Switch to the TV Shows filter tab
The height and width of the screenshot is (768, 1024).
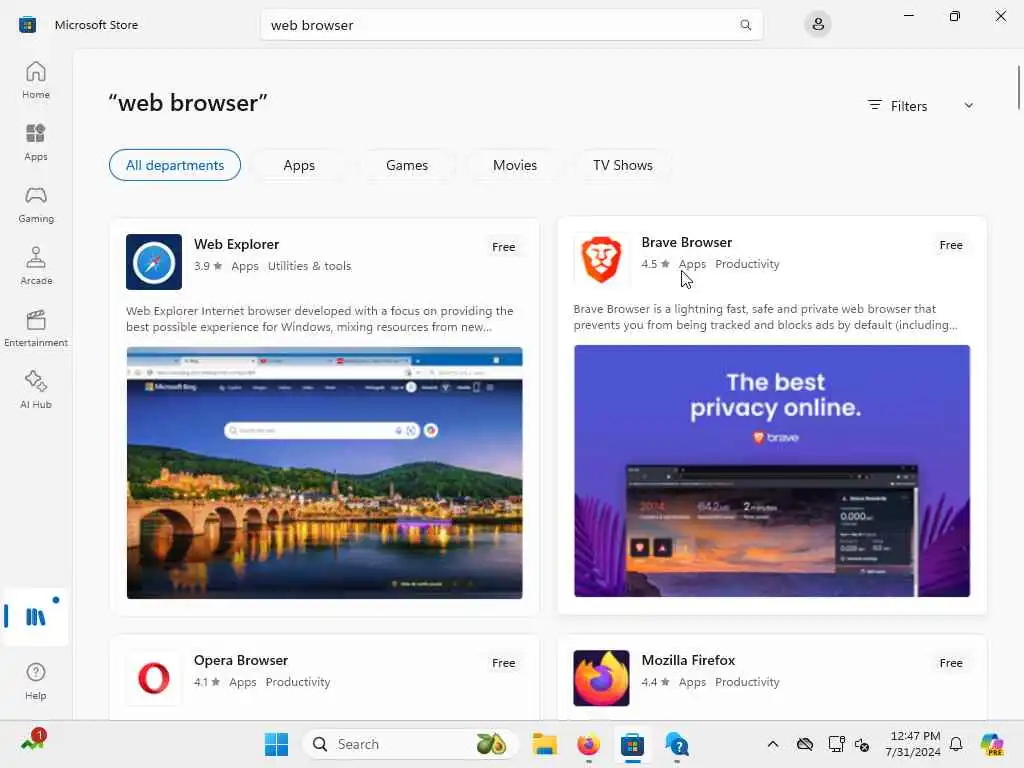click(622, 165)
